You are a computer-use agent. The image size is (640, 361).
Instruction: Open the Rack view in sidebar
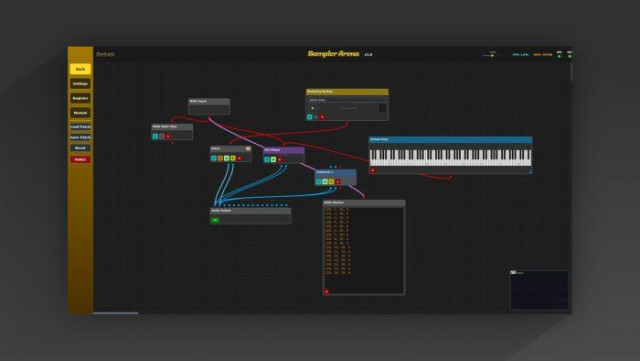pyautogui.click(x=80, y=69)
